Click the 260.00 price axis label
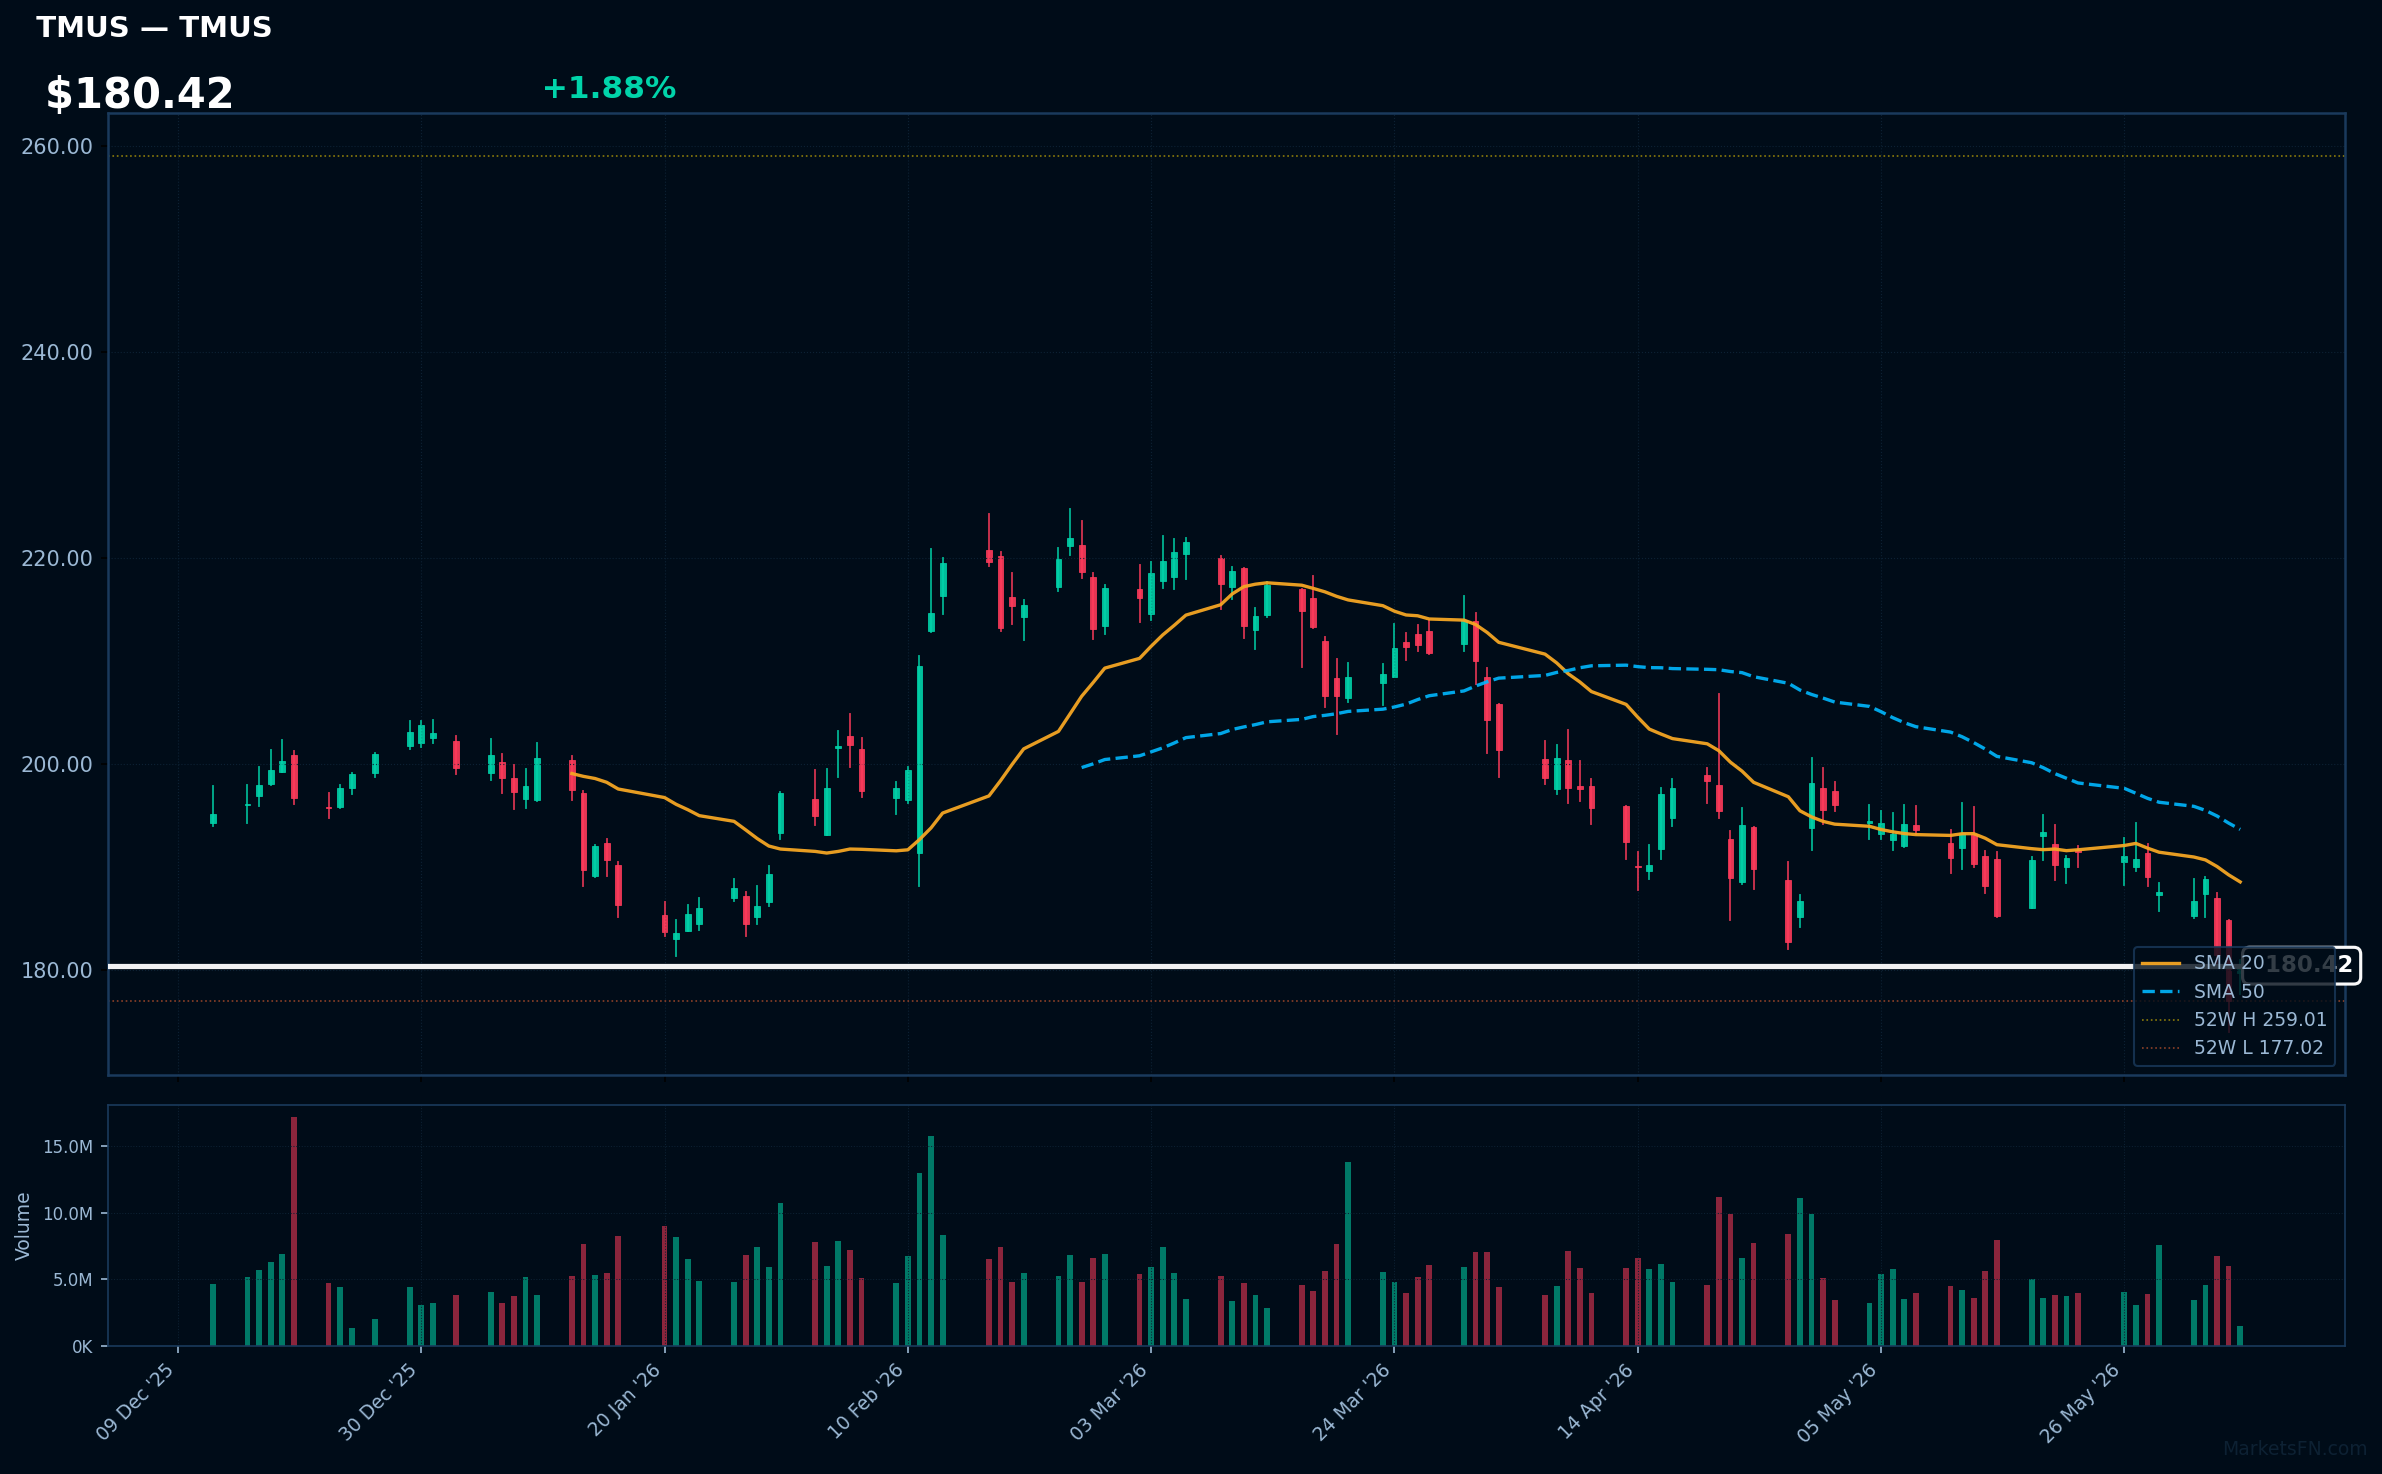This screenshot has width=2382, height=1474. (x=57, y=147)
